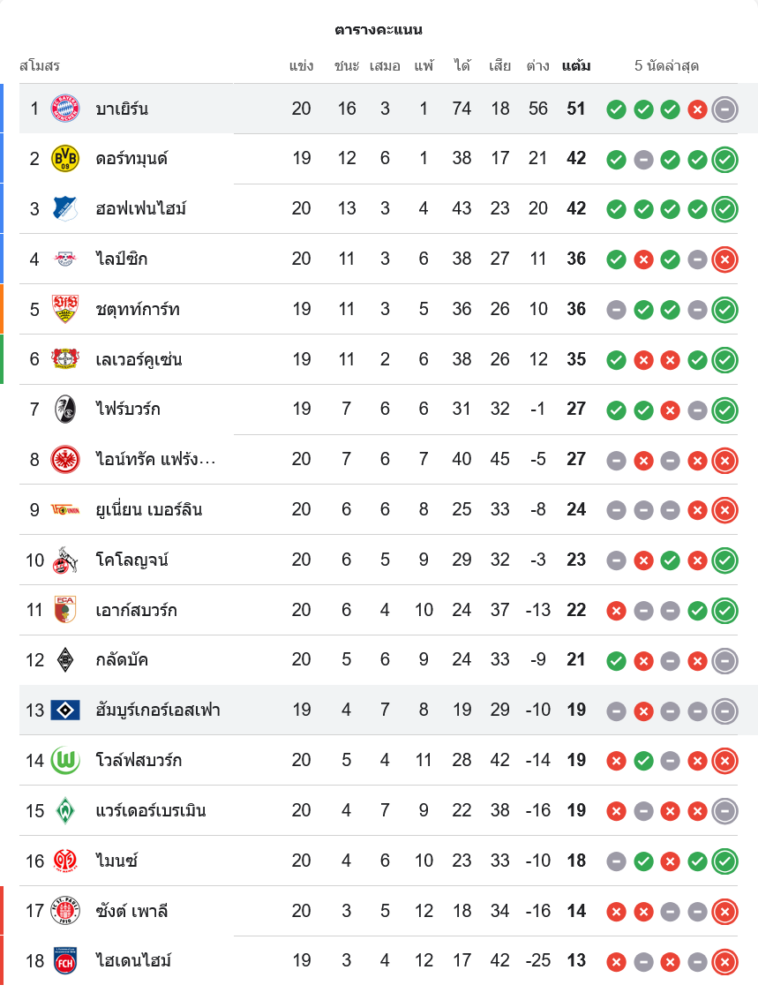
Task: Click the Bayer Leverkusen logo
Action: pos(65,359)
